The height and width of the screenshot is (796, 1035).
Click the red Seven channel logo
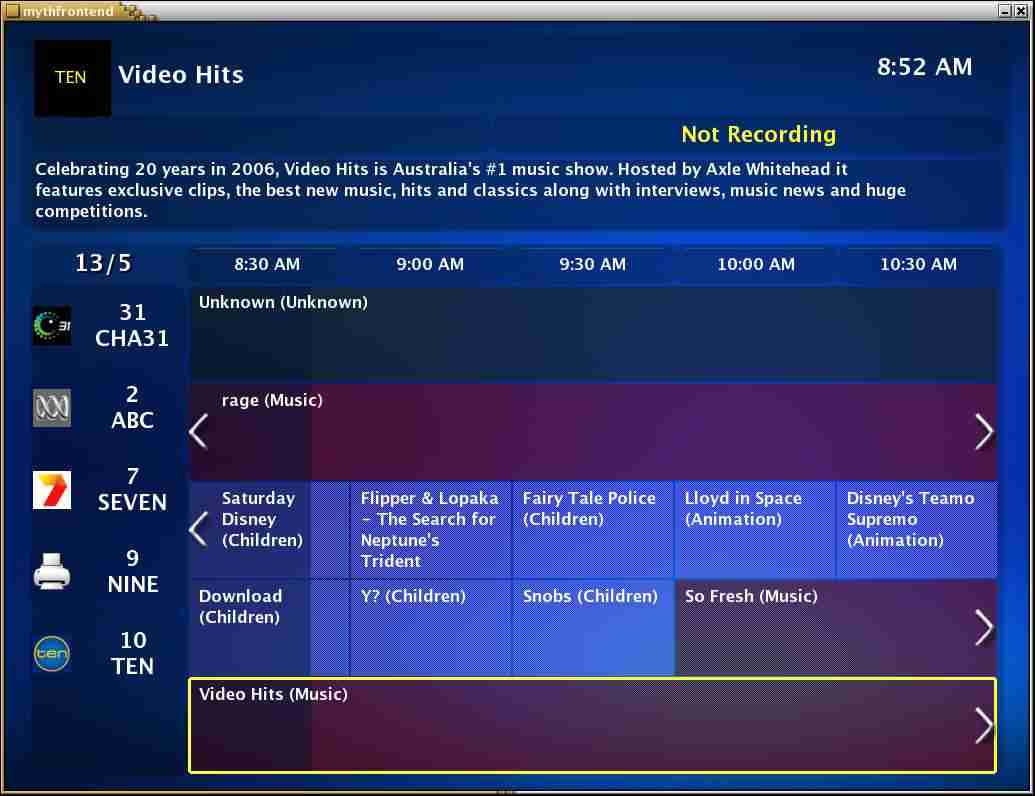click(x=52, y=490)
